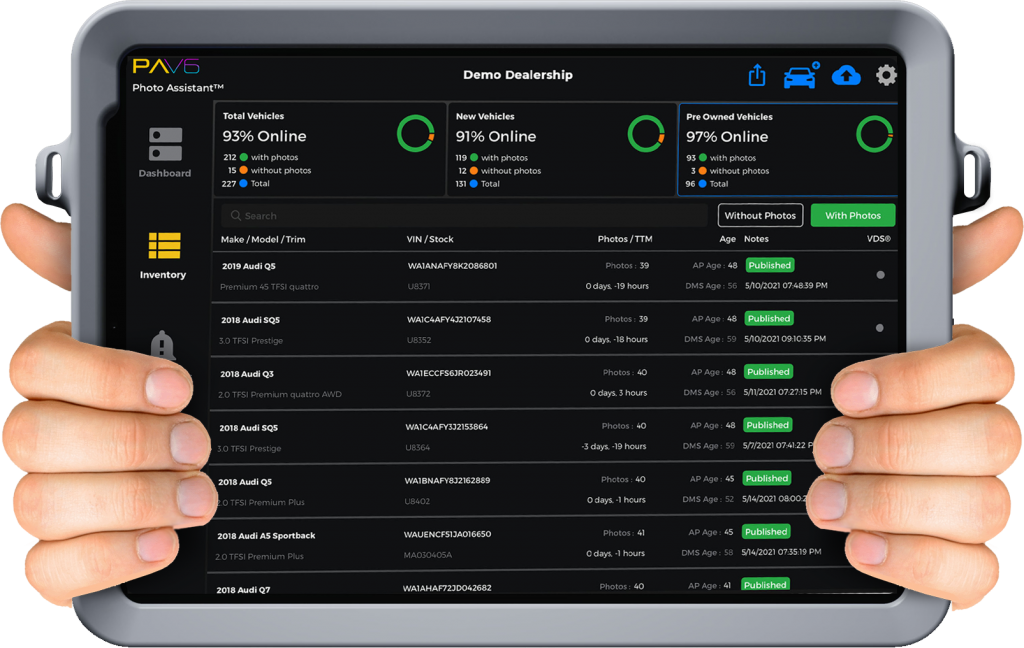The width and height of the screenshot is (1024, 648).
Task: Select the Inventory list icon in sidebar
Action: [164, 246]
